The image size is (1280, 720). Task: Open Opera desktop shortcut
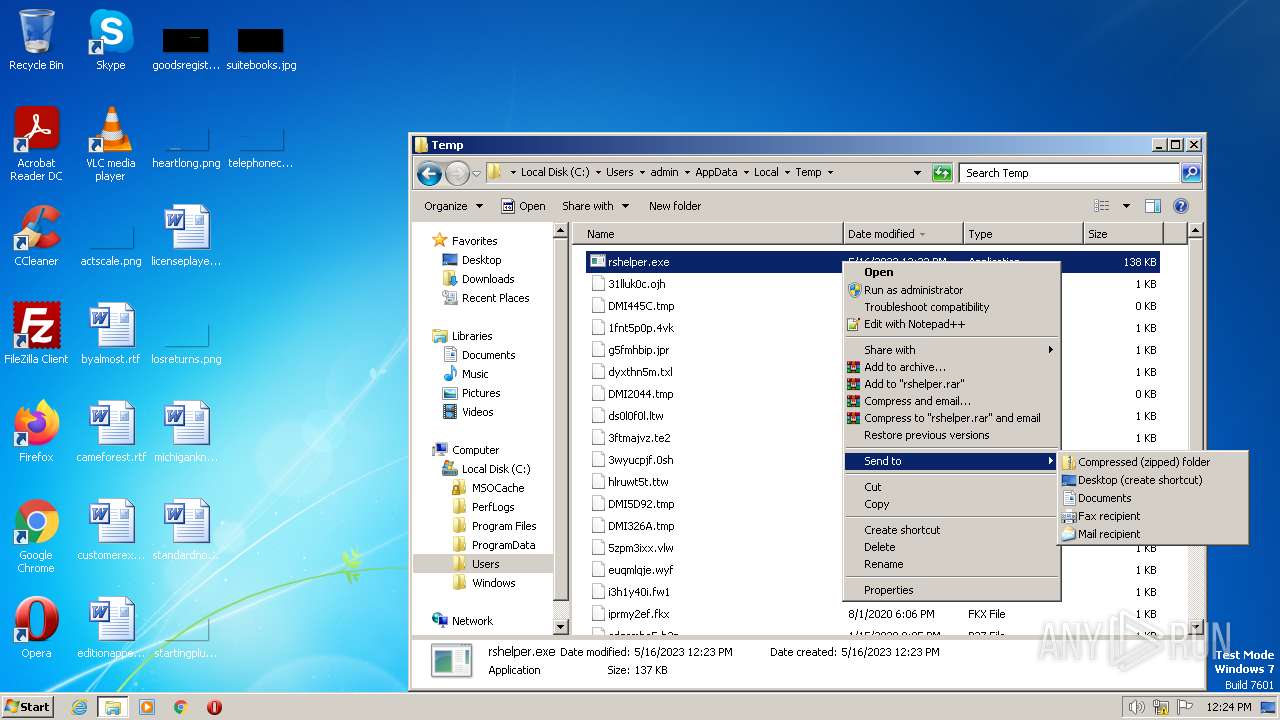(x=36, y=627)
